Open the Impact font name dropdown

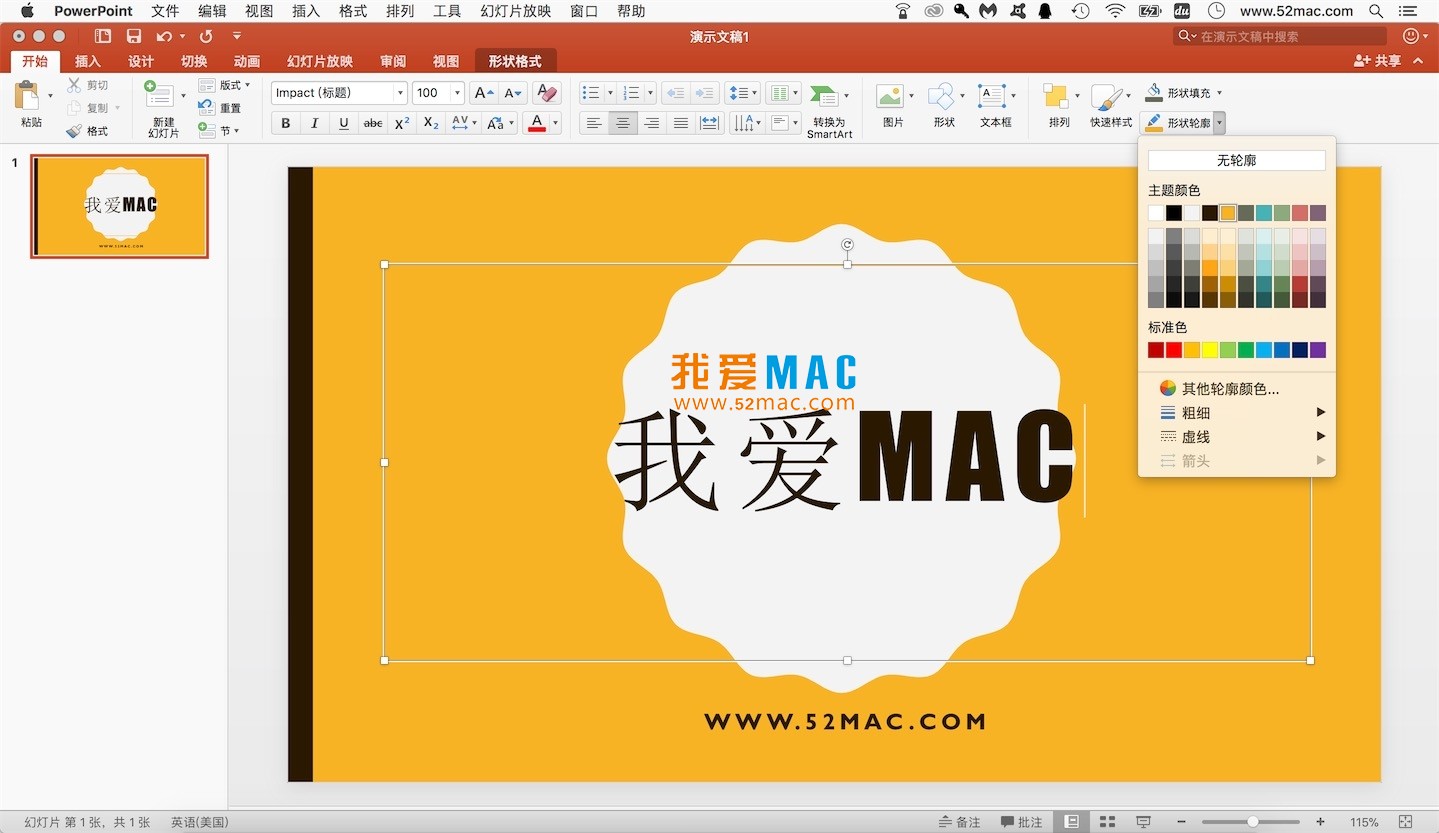coord(400,93)
